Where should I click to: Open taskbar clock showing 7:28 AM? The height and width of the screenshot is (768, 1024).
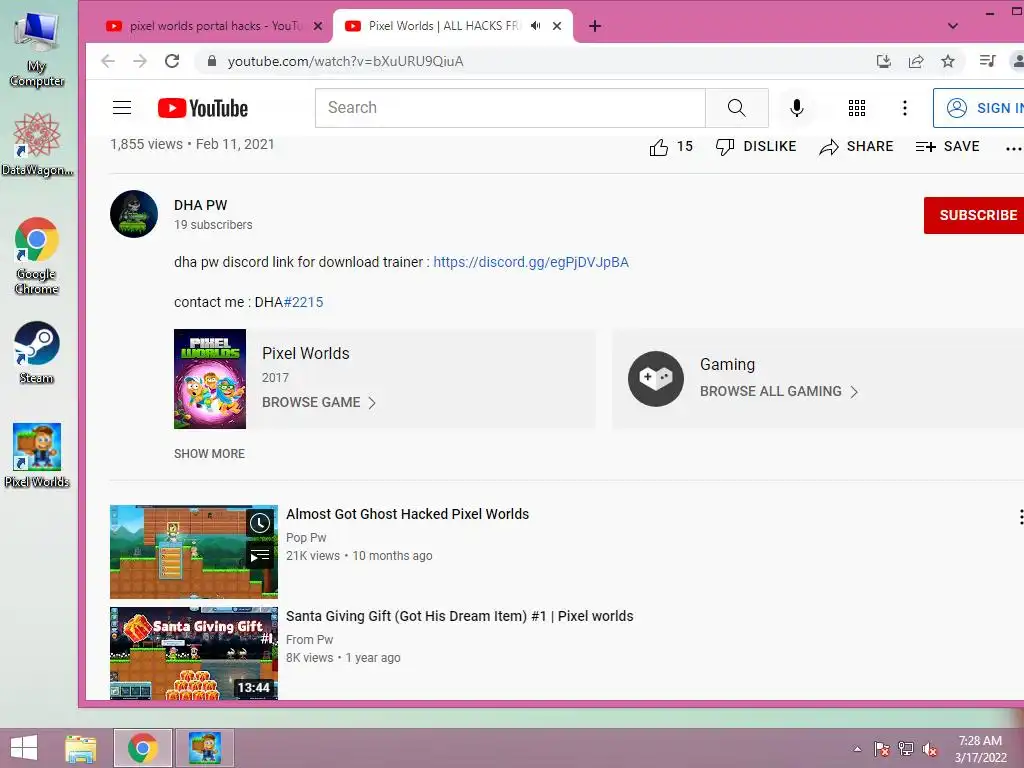point(980,749)
